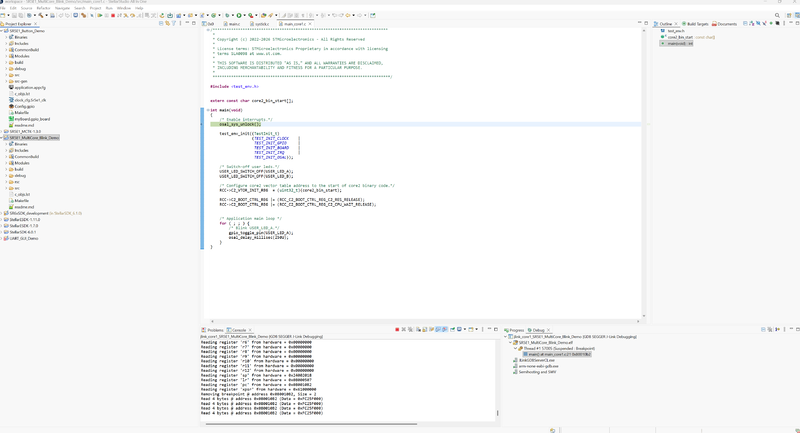The image size is (800, 433).
Task: Click the Clear Console icon
Action: point(418,329)
